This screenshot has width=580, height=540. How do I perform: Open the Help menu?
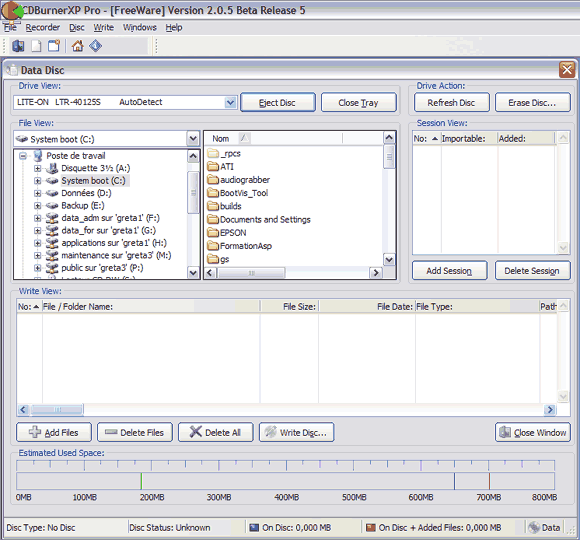173,27
